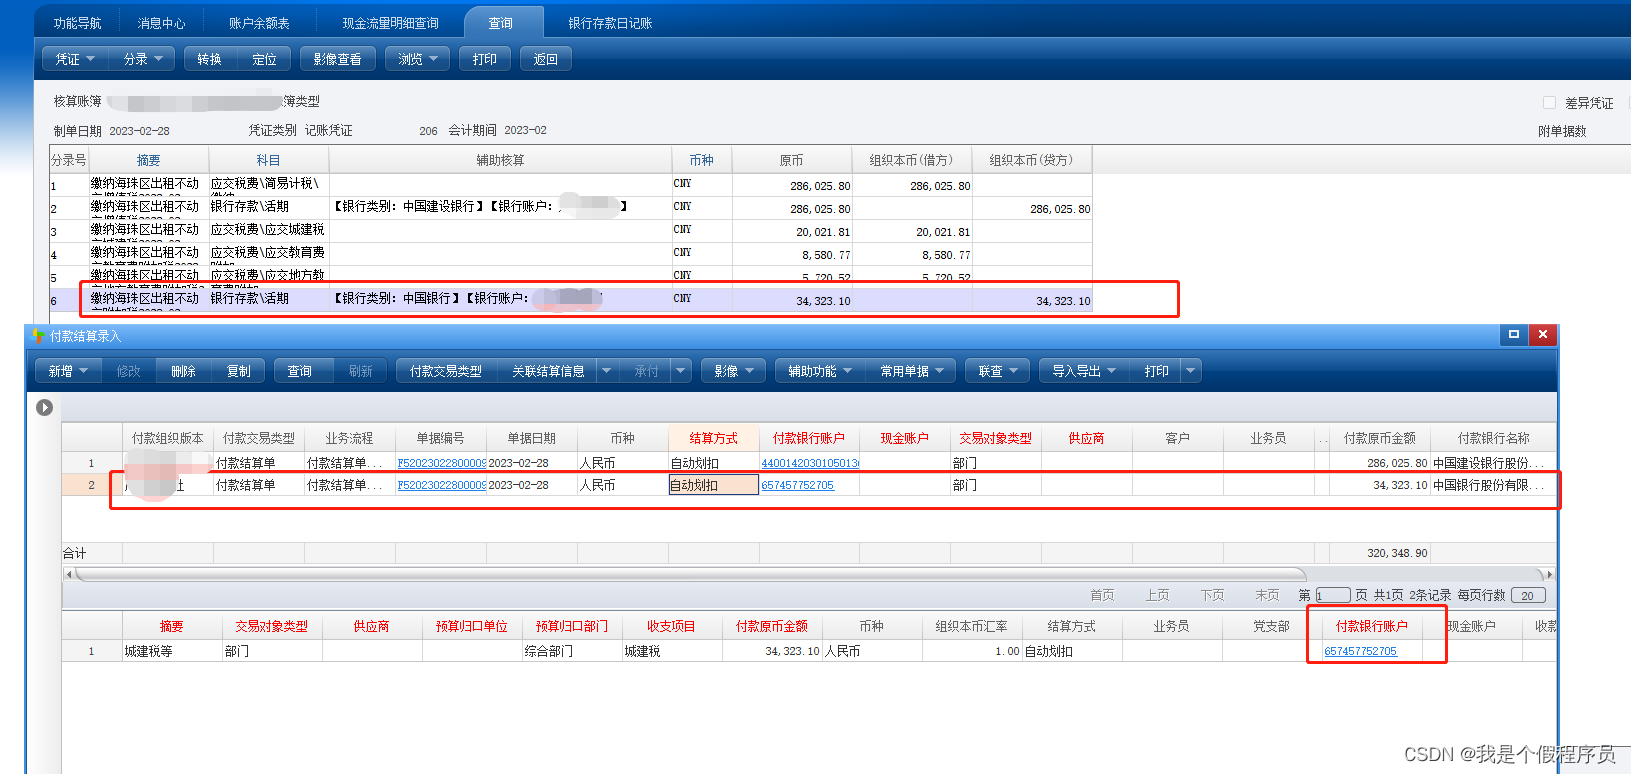Switch to the 现金流量明细查询 tab
1631x774 pixels.
click(x=390, y=23)
